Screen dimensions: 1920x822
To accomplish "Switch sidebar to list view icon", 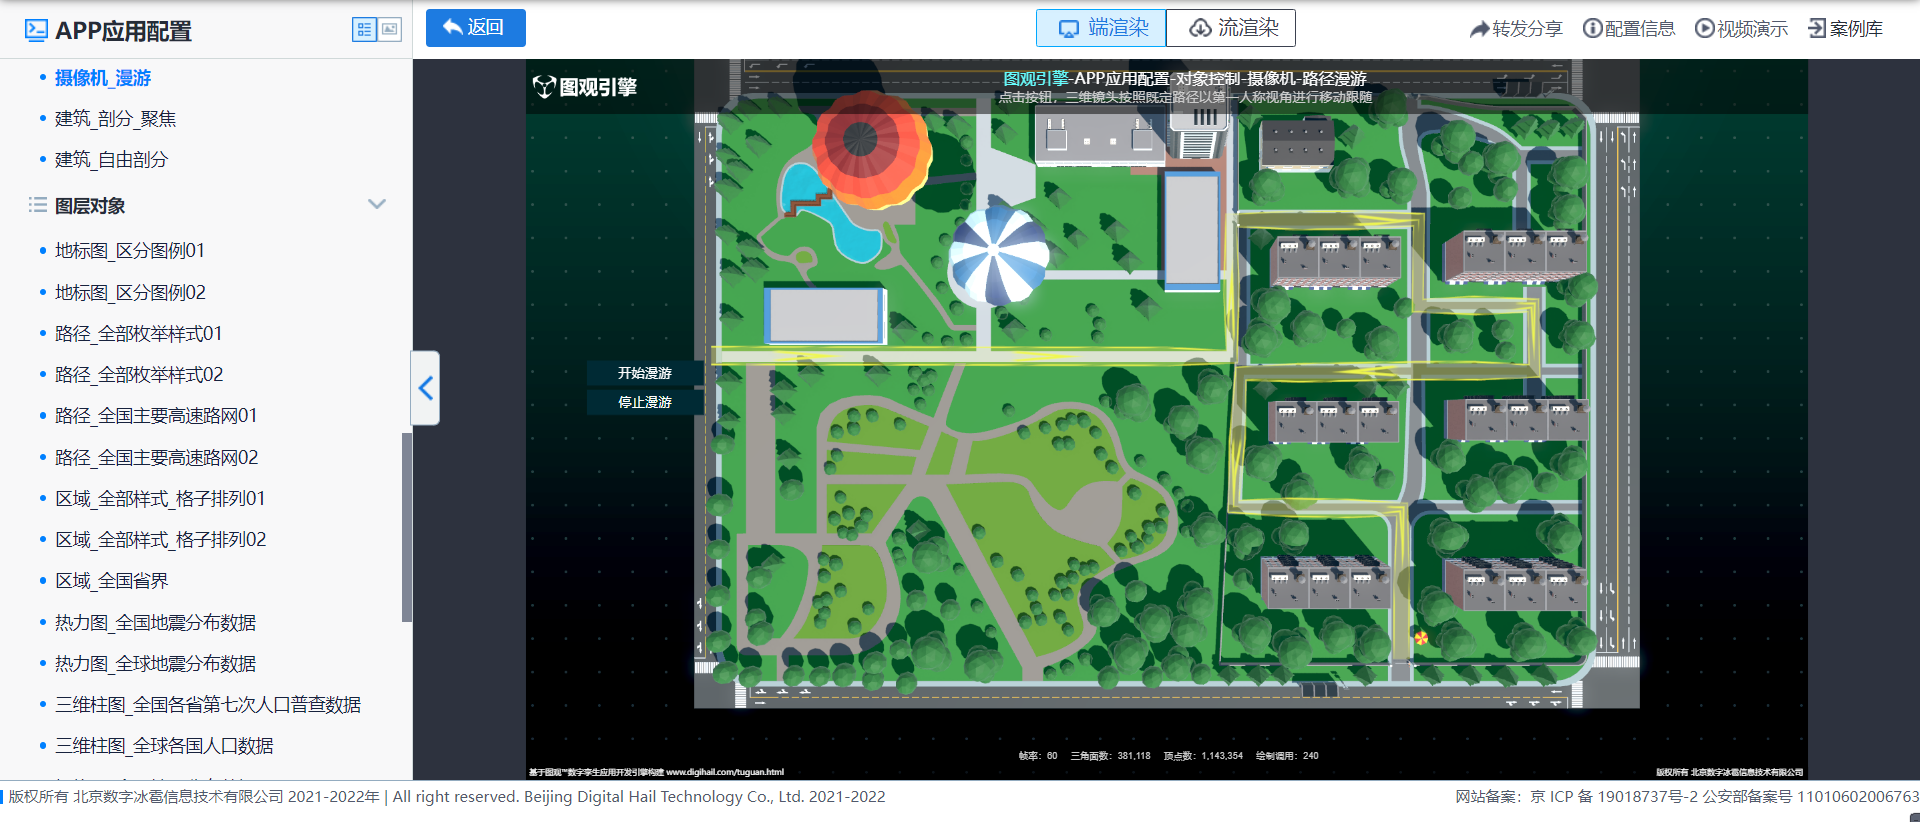I will point(364,30).
